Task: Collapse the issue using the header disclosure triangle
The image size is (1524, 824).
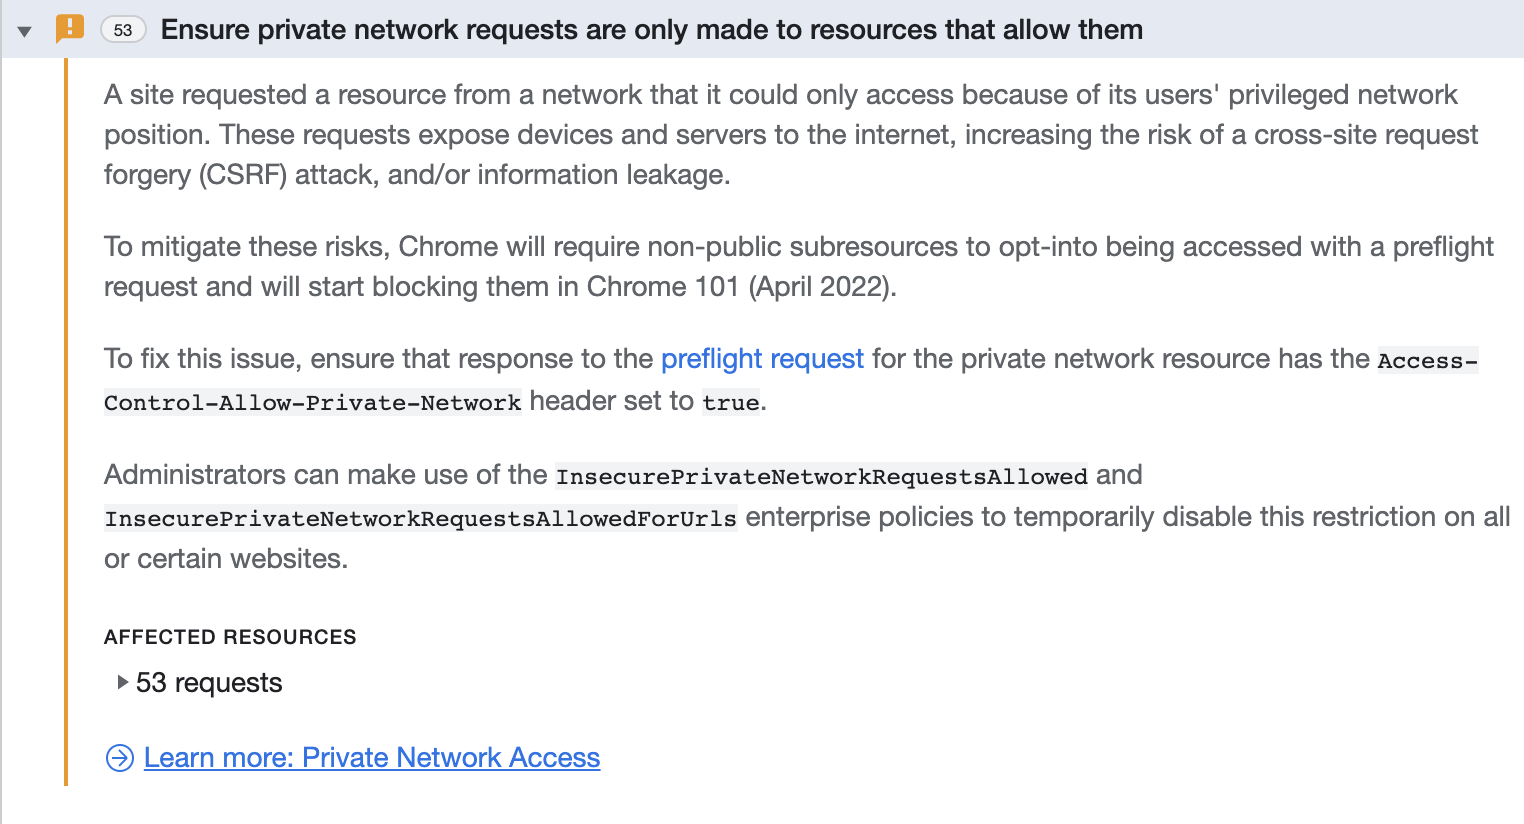Action: [22, 29]
